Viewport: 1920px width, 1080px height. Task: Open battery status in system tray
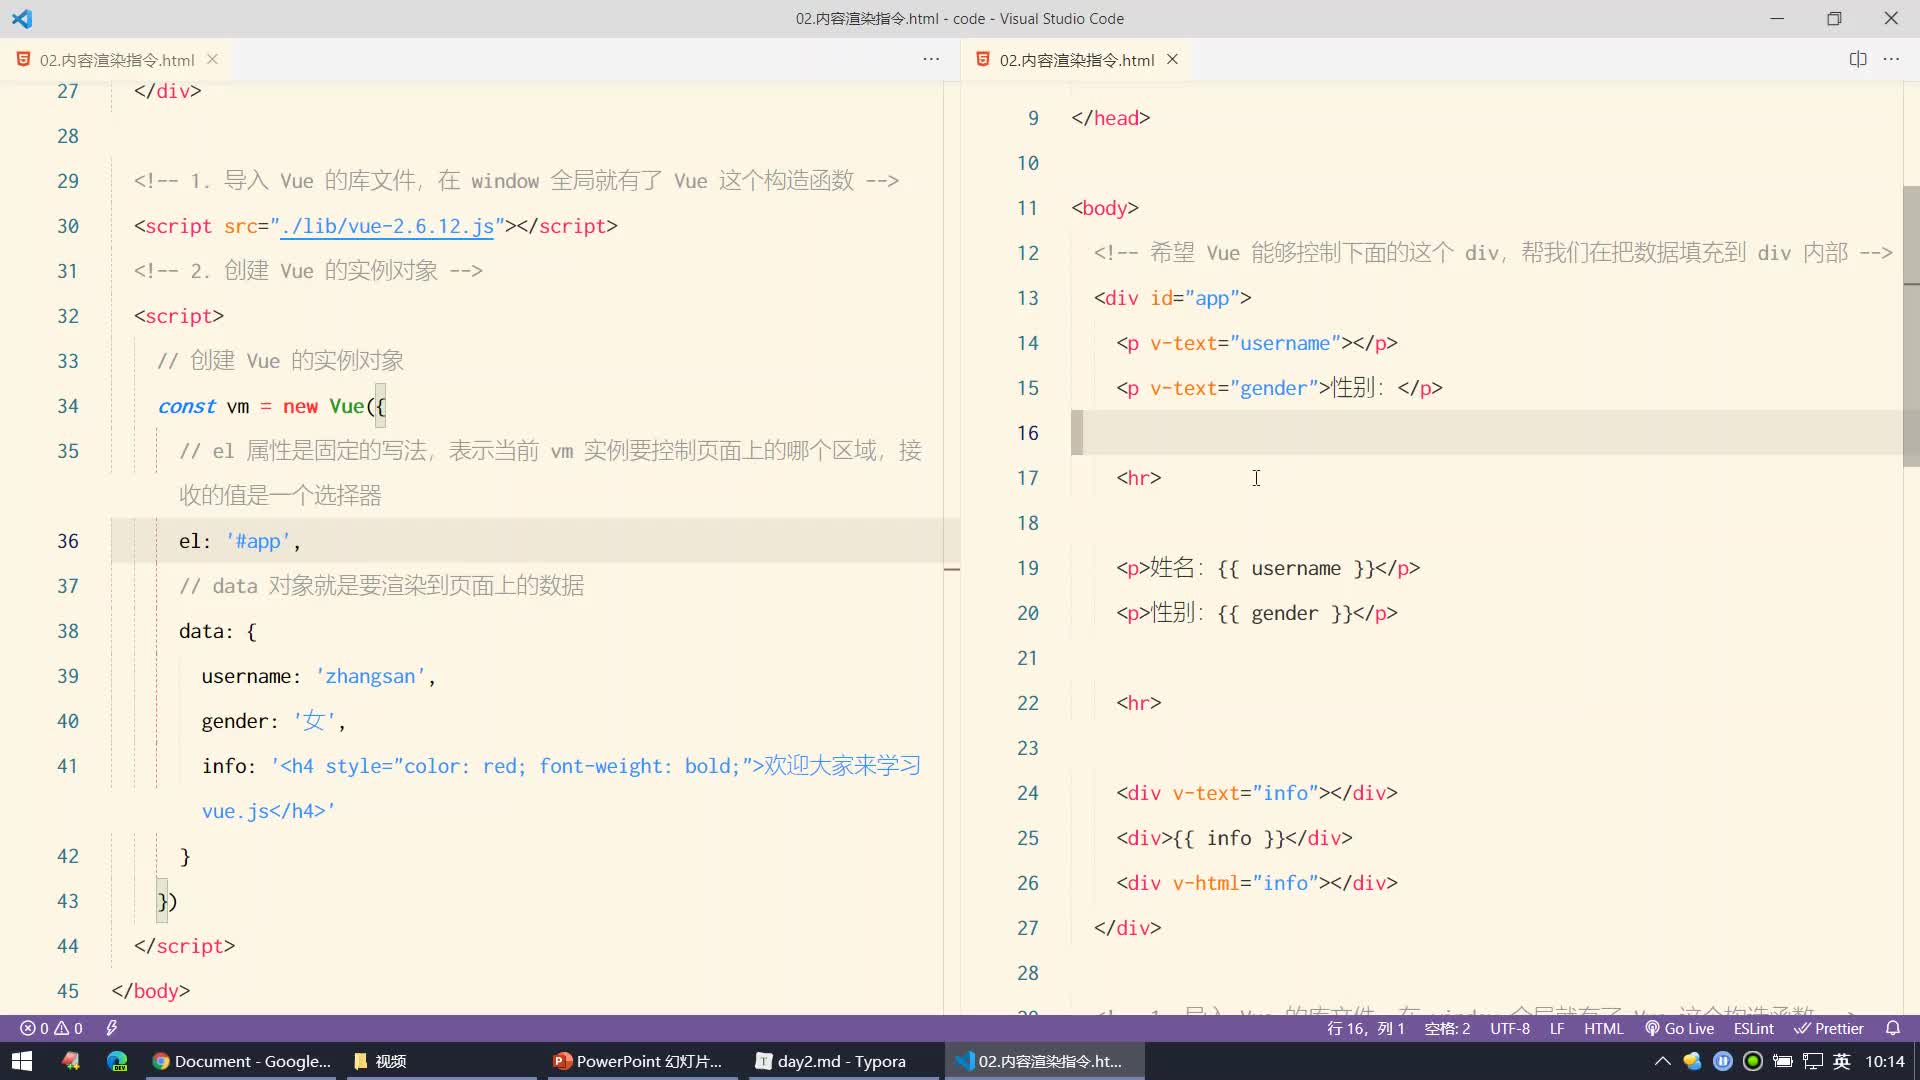(x=1782, y=1061)
